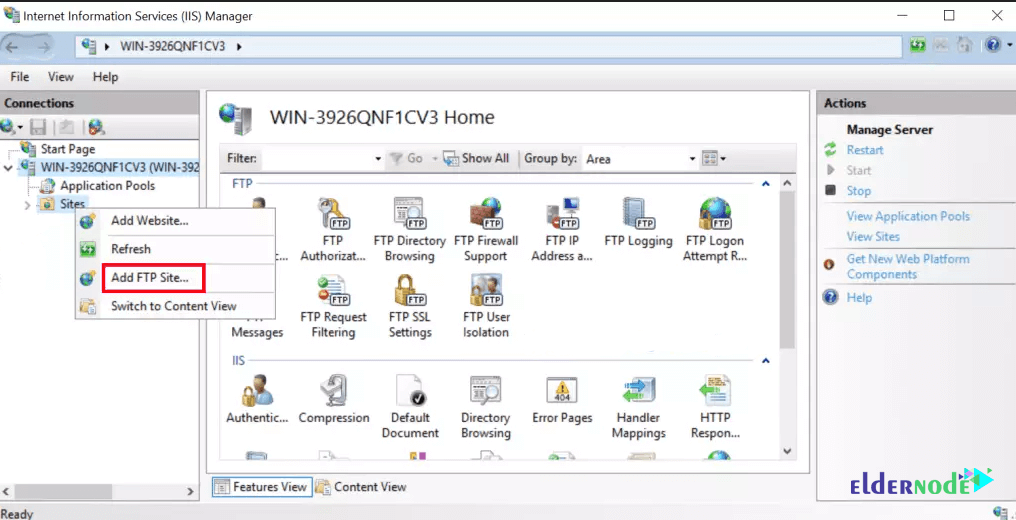Screen dimensions: 1016x520
Task: Click Get New Web Platform Components
Action: pyautogui.click(x=908, y=267)
